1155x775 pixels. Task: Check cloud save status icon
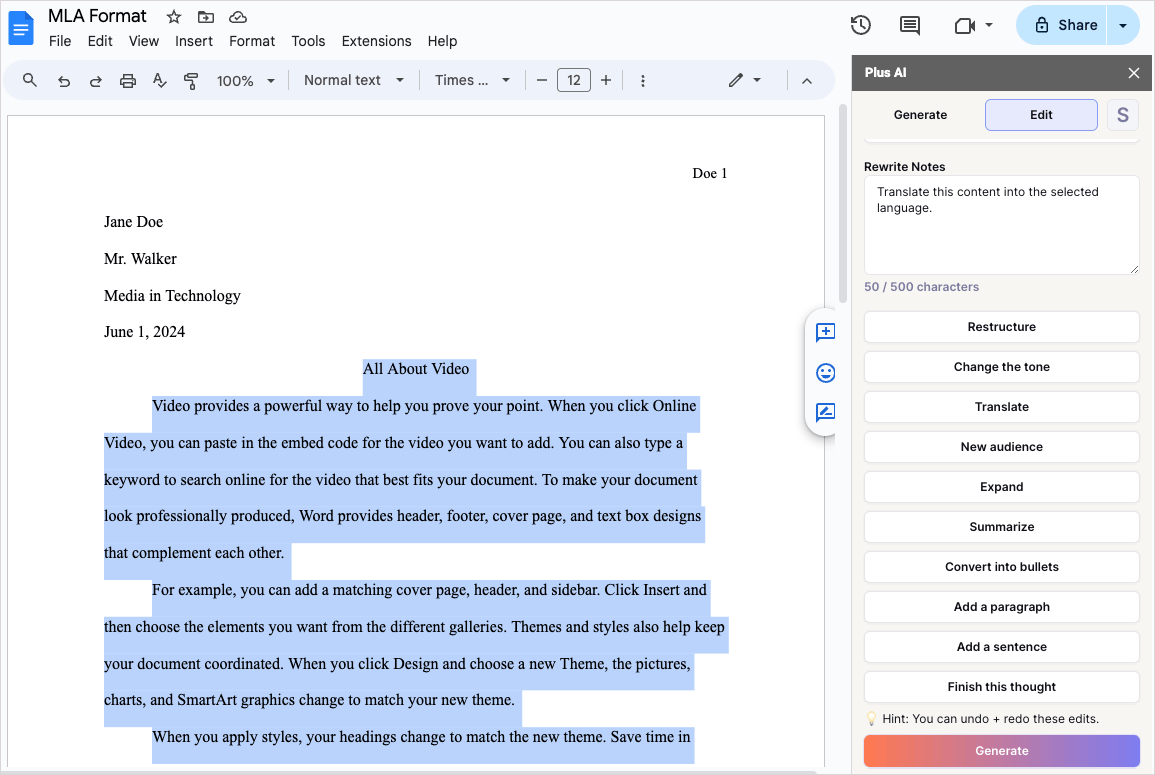coord(238,17)
